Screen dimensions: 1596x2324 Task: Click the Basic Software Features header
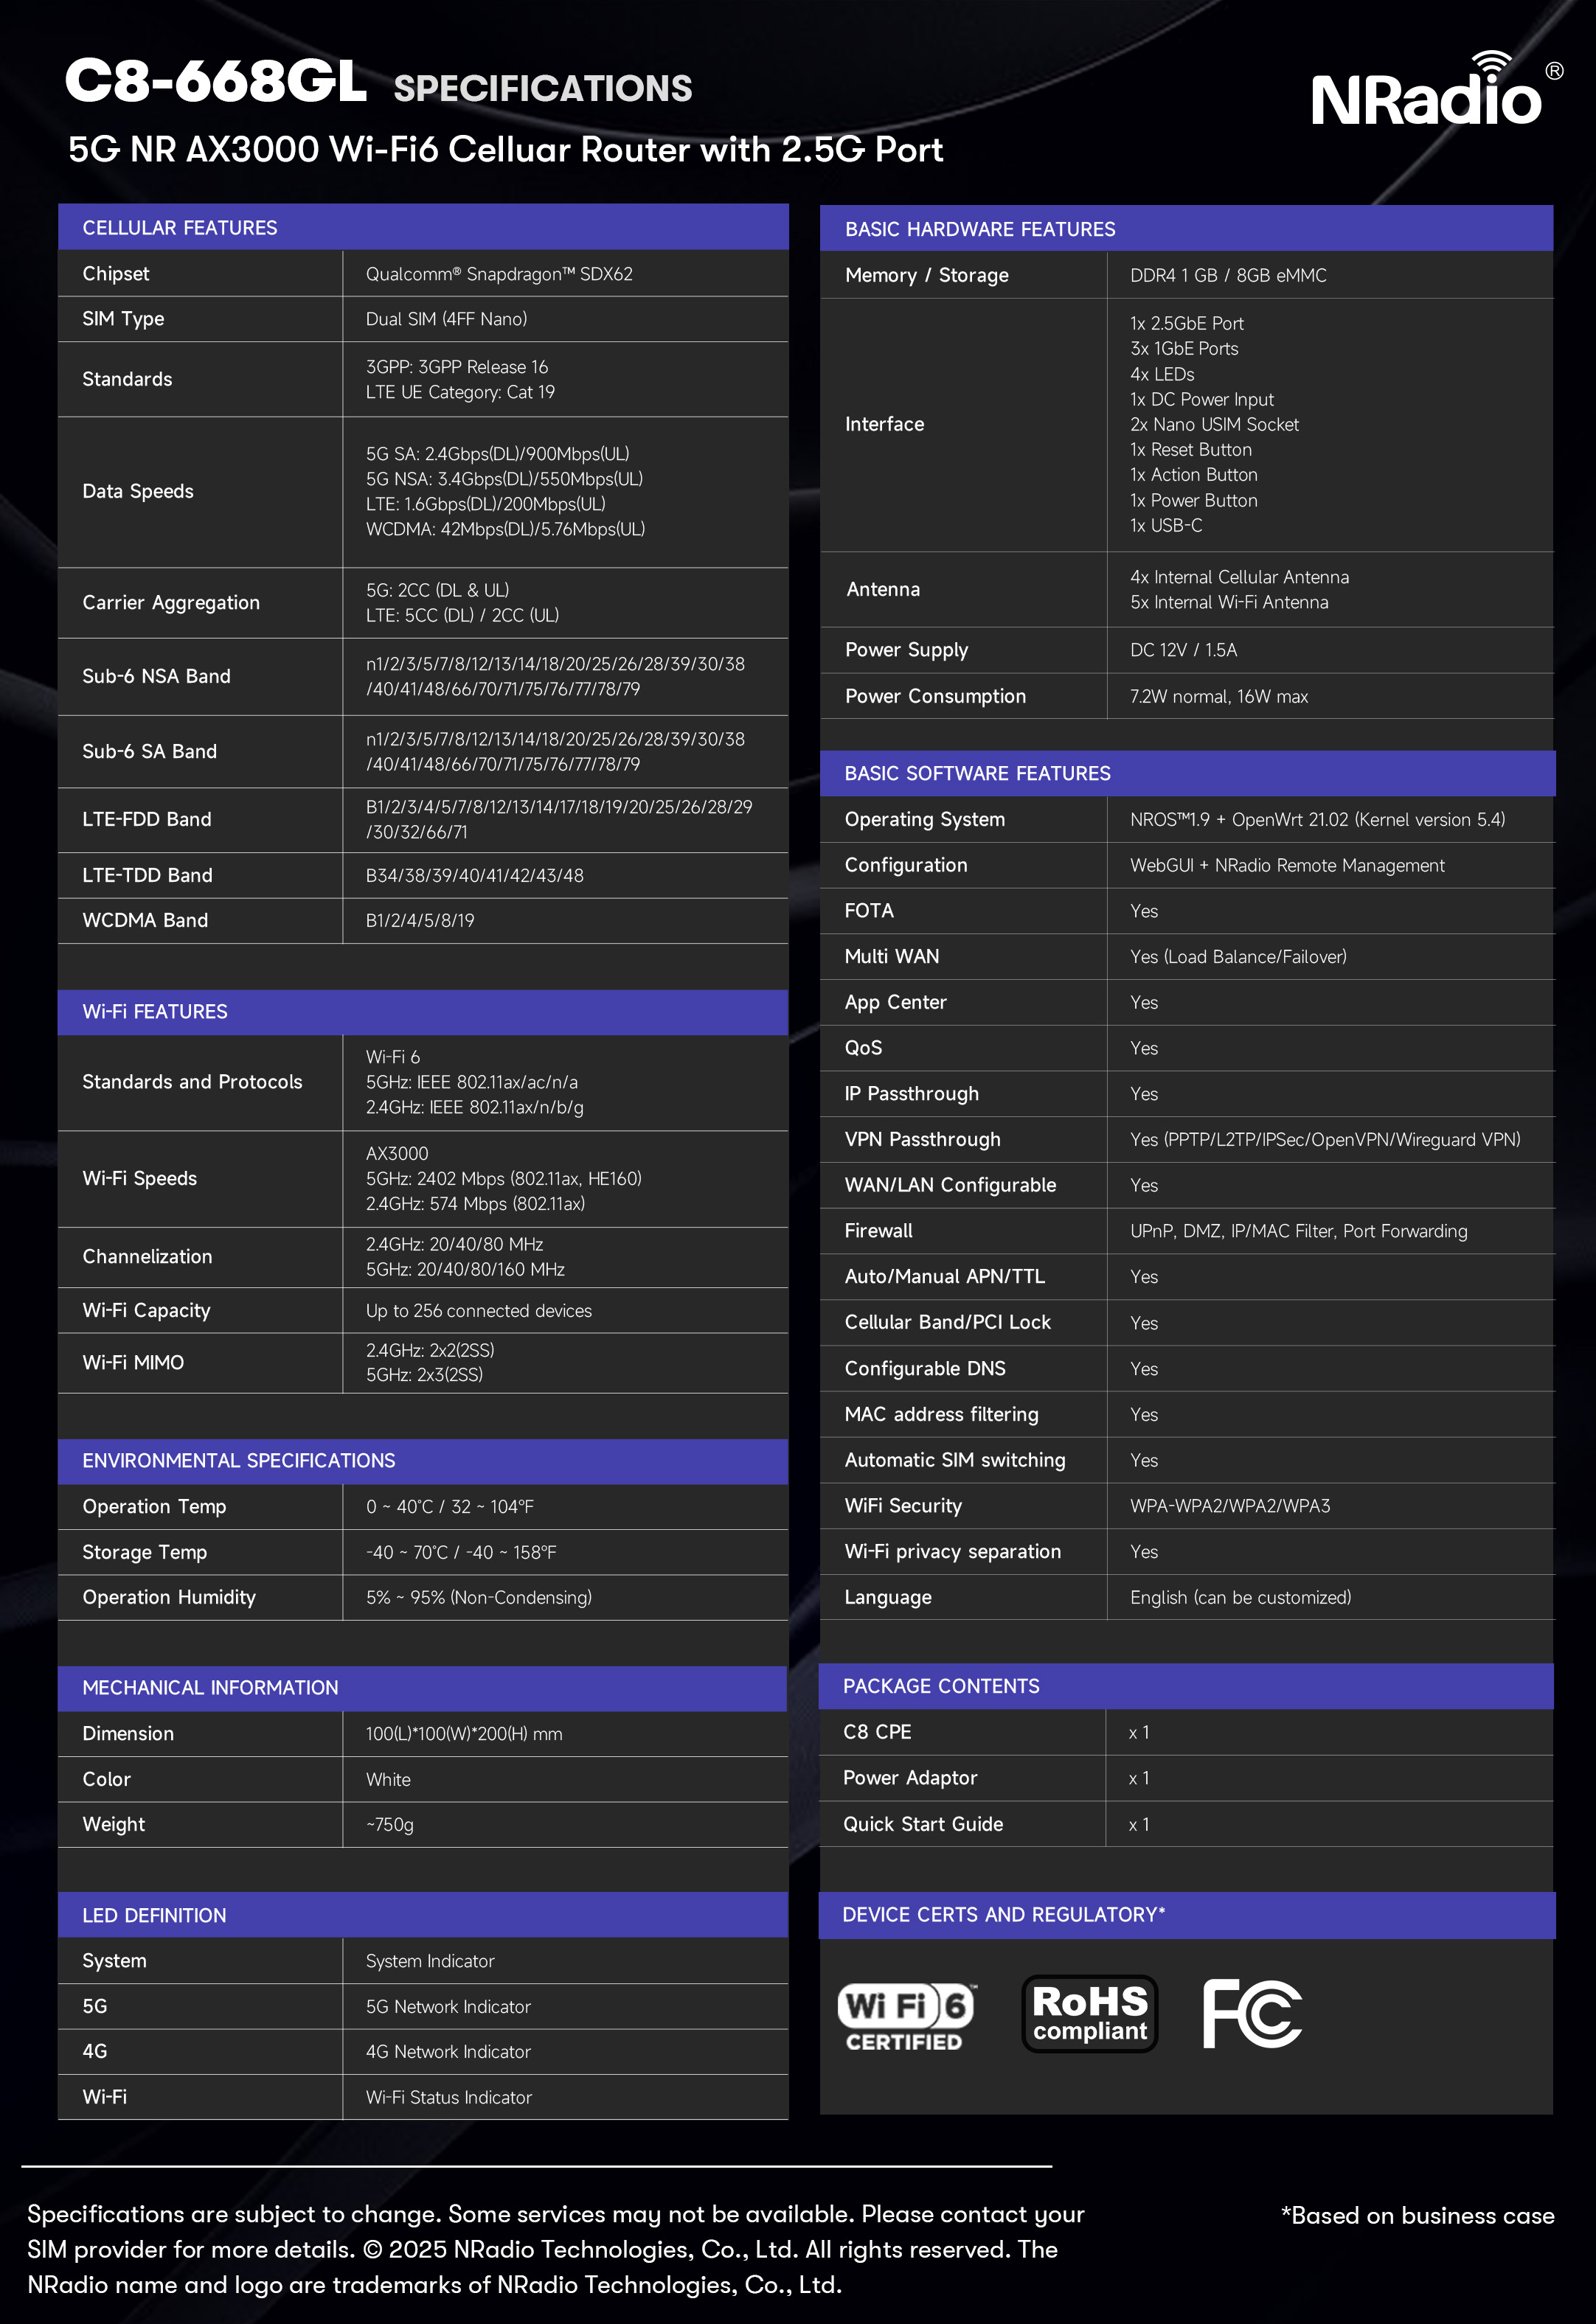[977, 773]
